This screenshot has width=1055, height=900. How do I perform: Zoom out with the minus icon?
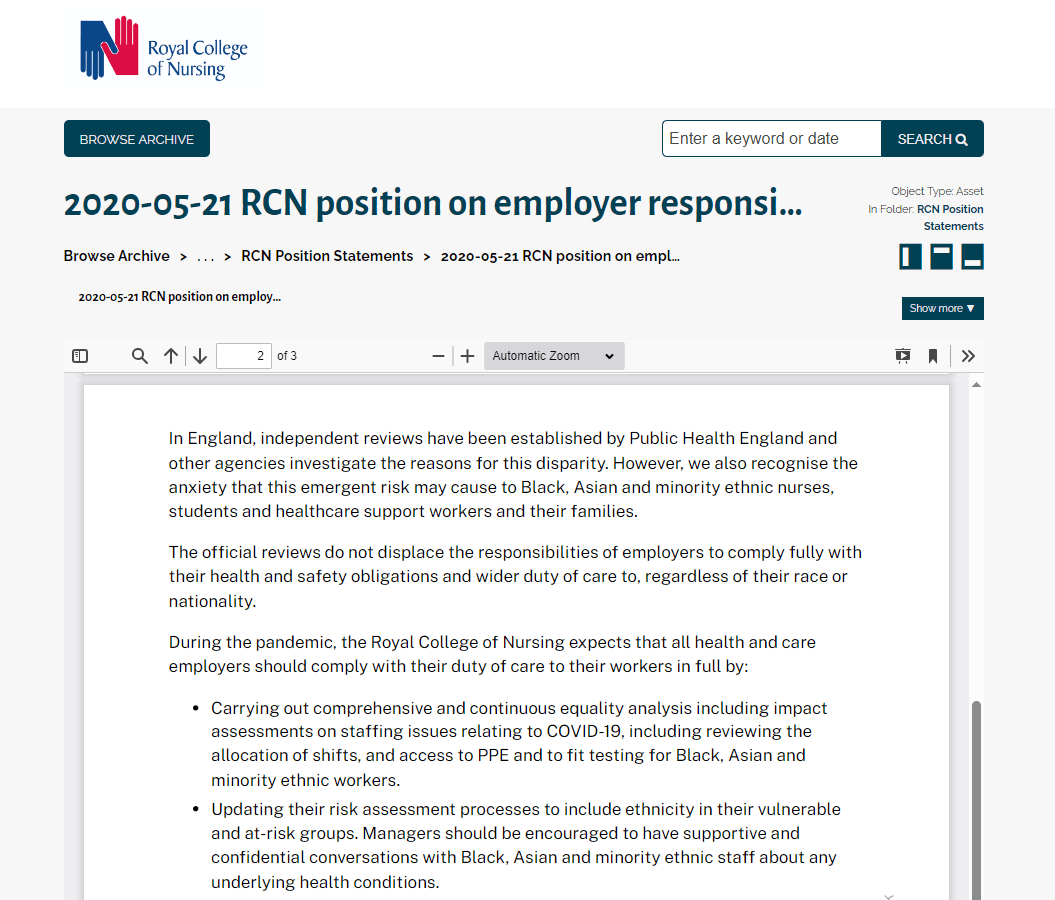coord(438,356)
